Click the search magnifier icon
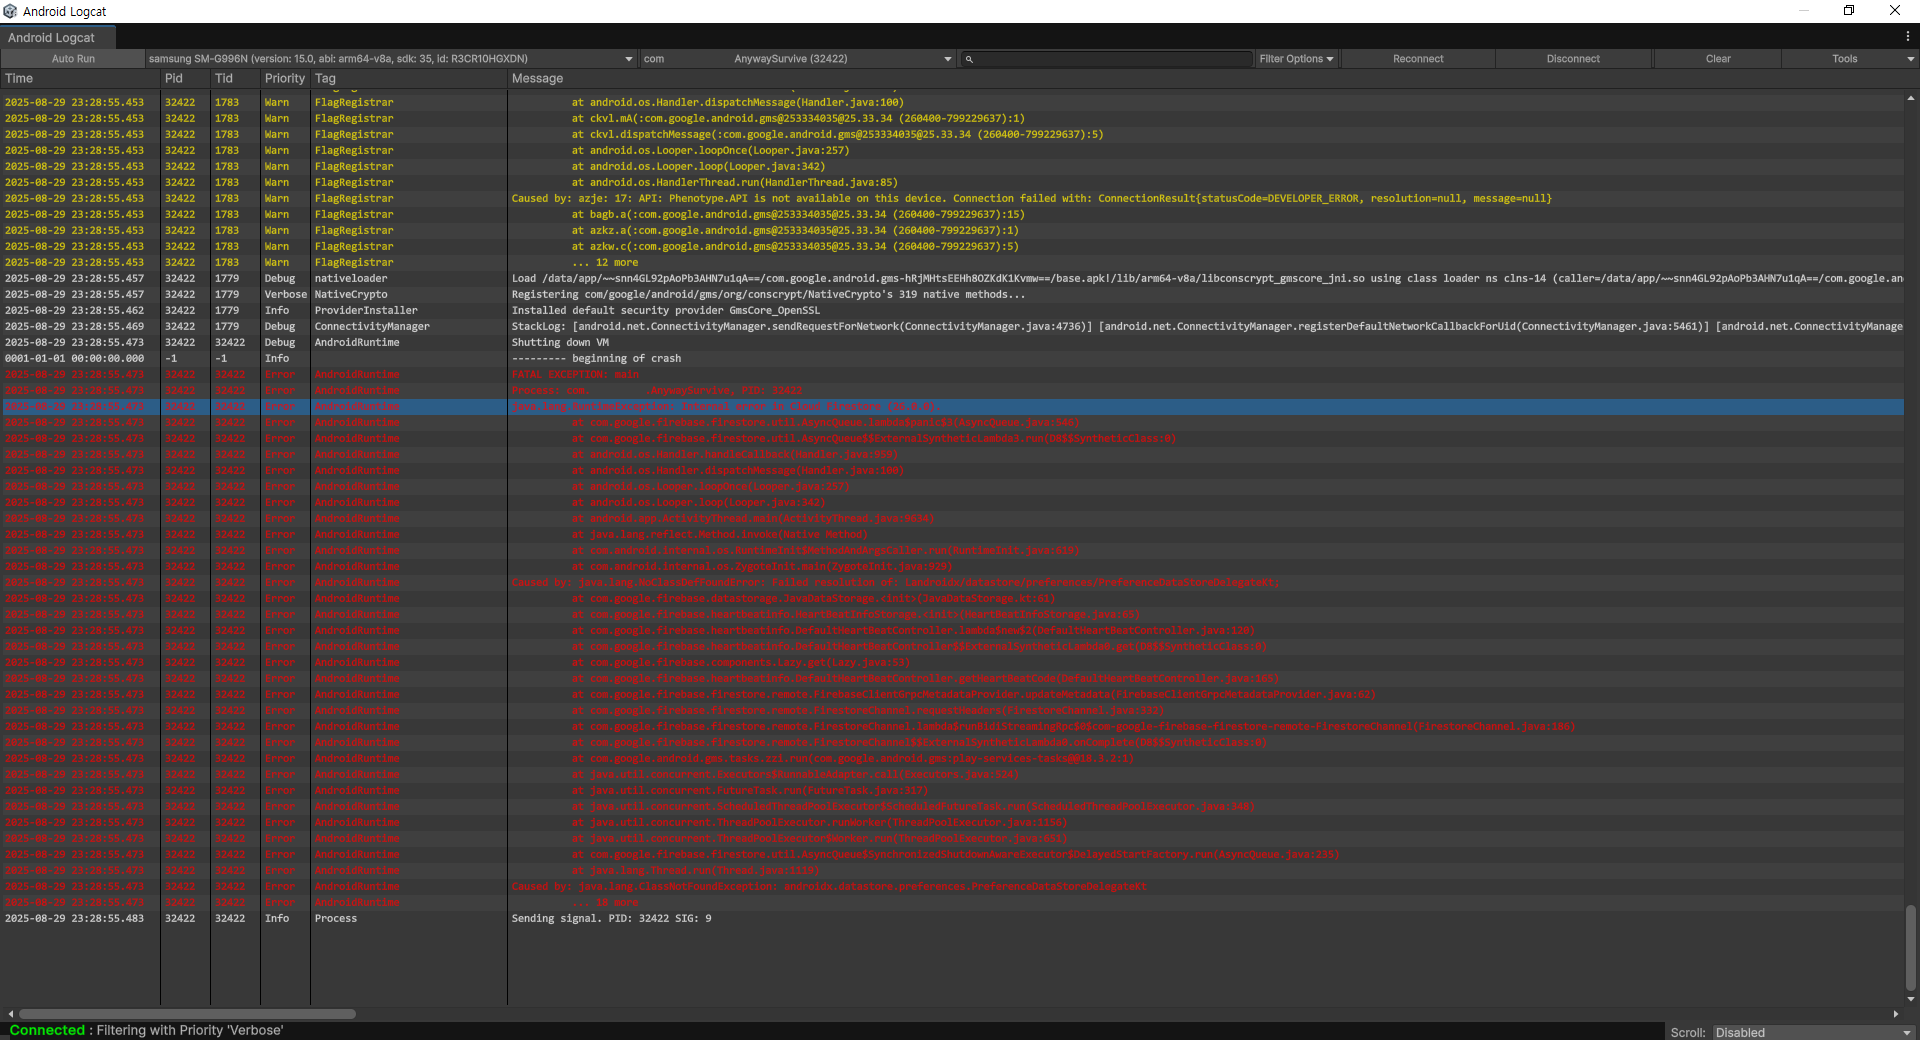1920x1040 pixels. [x=969, y=60]
